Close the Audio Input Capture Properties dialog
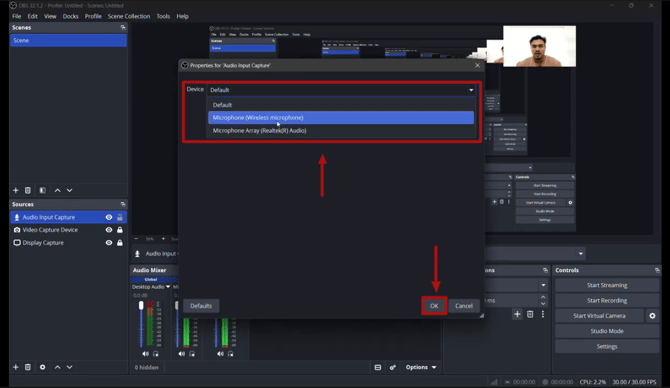The image size is (670, 388). pos(477,65)
